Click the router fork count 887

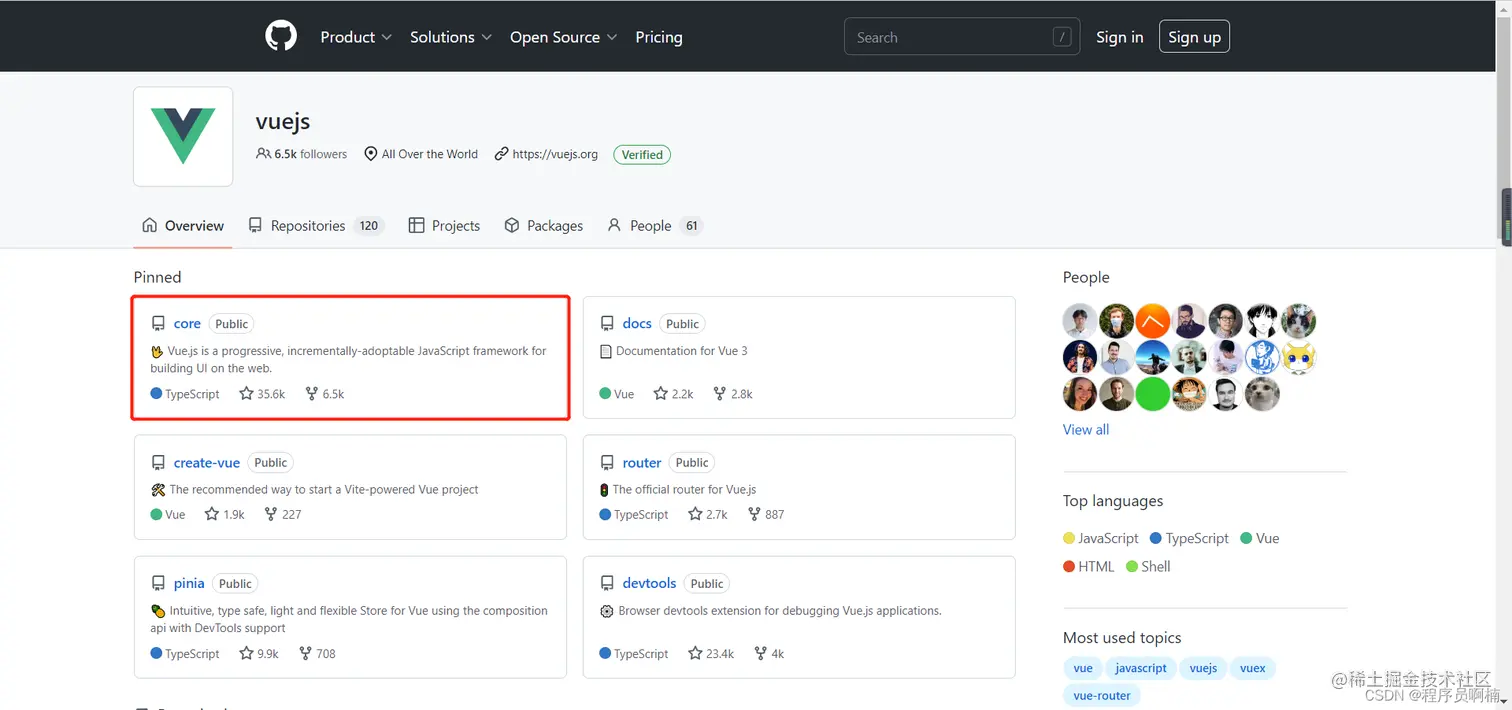point(766,514)
